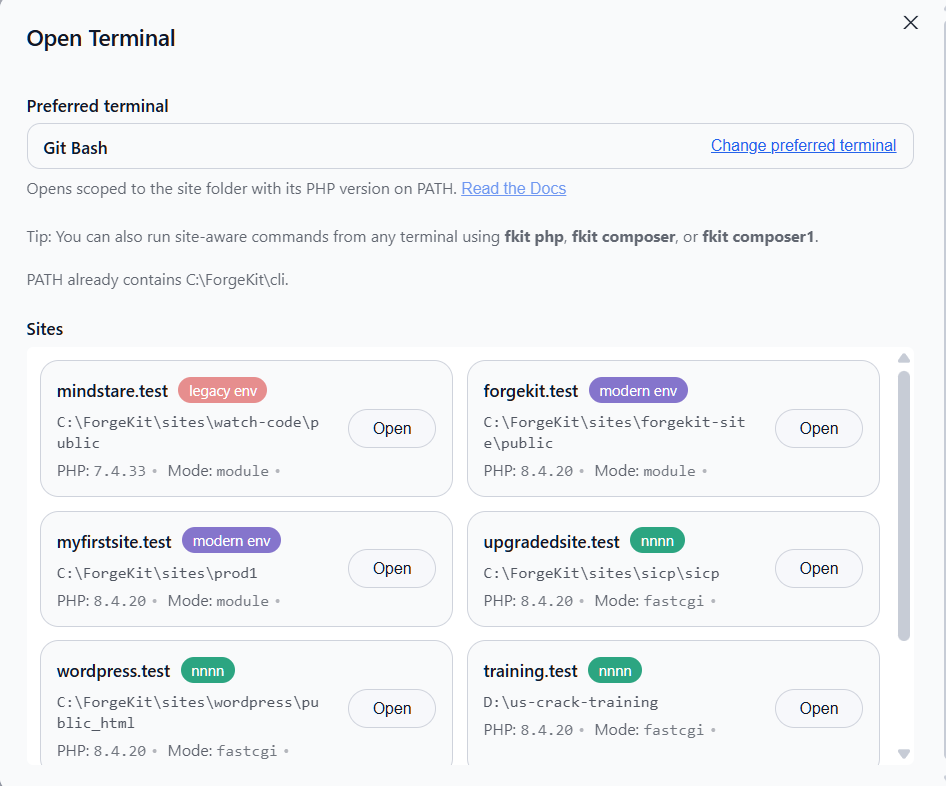The width and height of the screenshot is (946, 786).
Task: Open terminal for forgekit.test
Action: [x=819, y=428]
